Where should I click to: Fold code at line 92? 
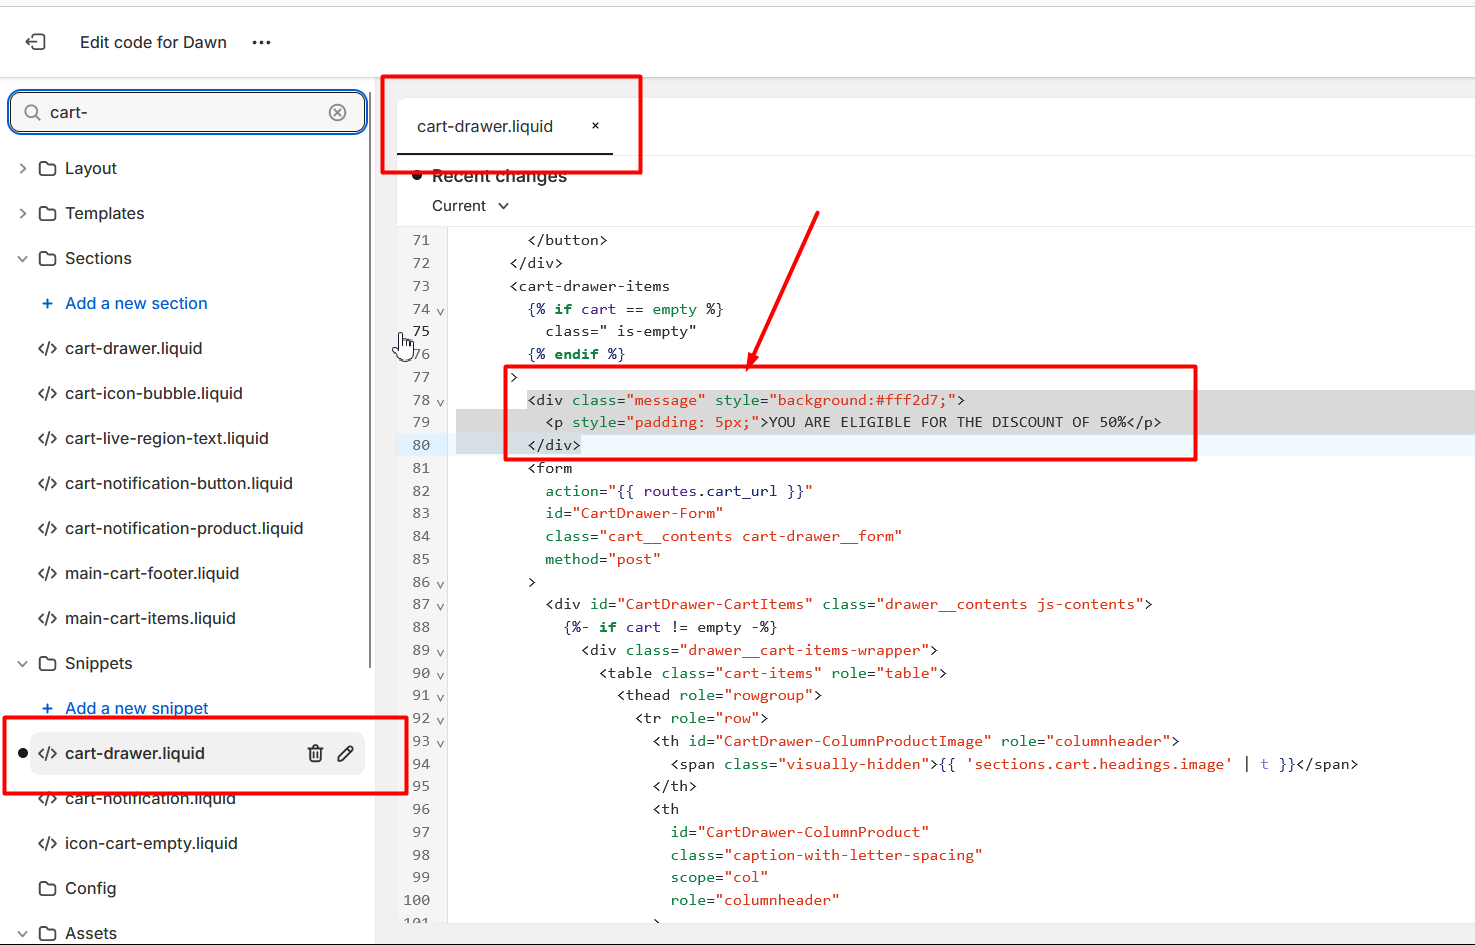pyautogui.click(x=440, y=720)
